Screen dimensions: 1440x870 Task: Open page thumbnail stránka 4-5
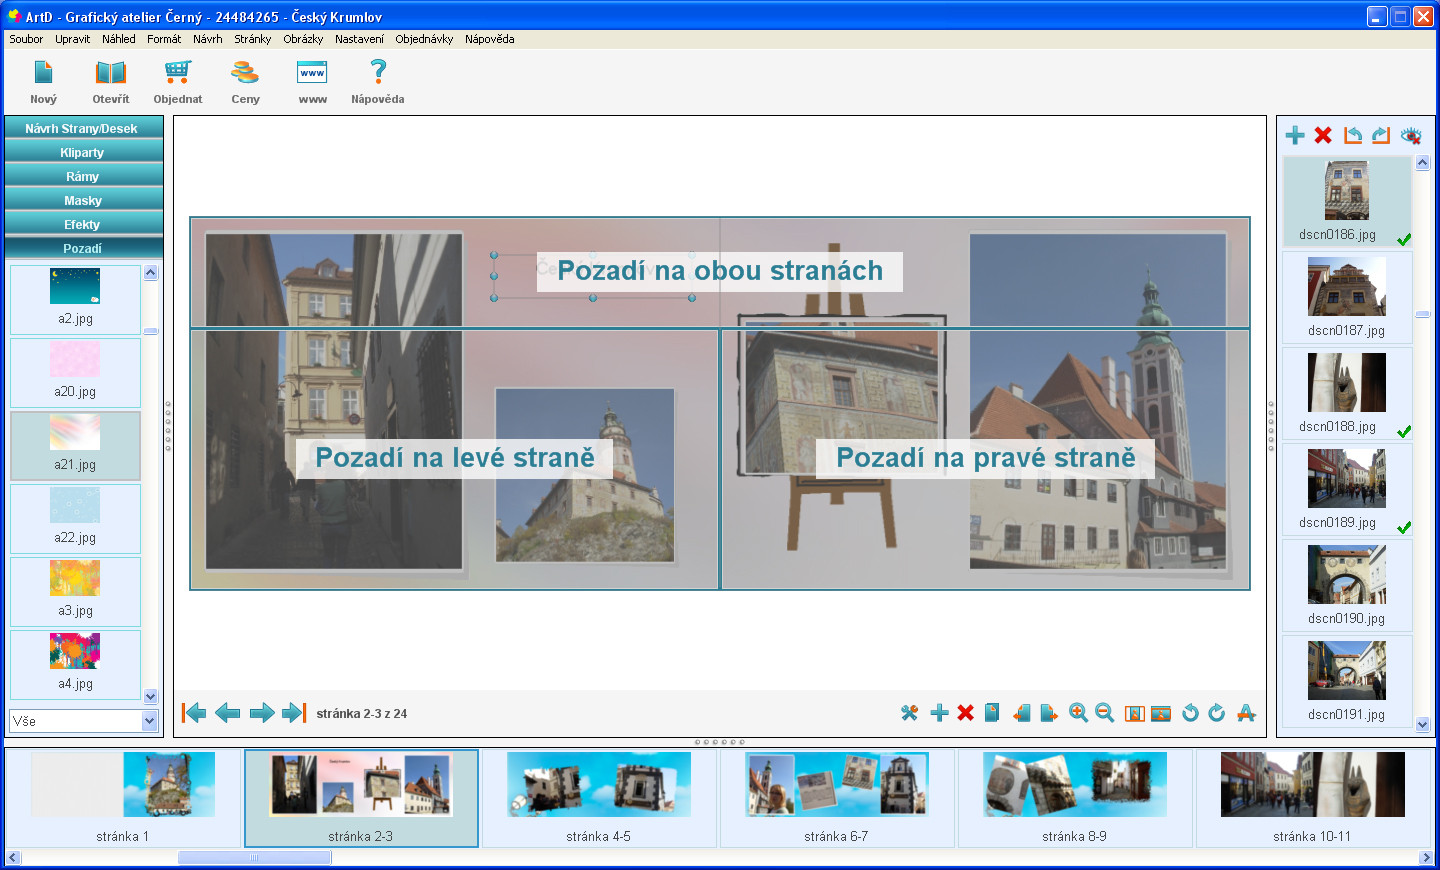click(x=599, y=798)
